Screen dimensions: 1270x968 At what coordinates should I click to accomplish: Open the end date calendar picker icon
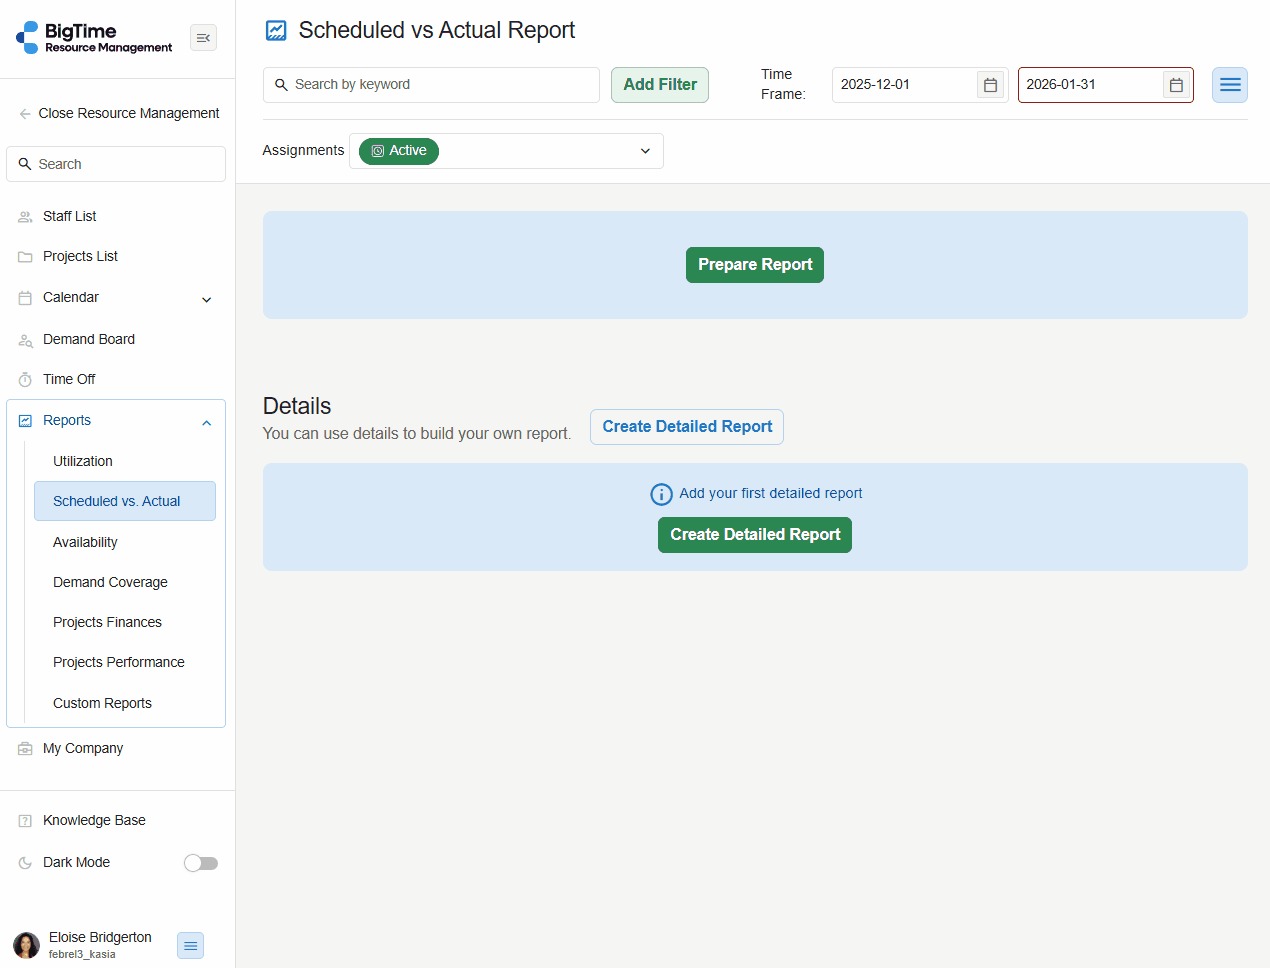point(1176,85)
